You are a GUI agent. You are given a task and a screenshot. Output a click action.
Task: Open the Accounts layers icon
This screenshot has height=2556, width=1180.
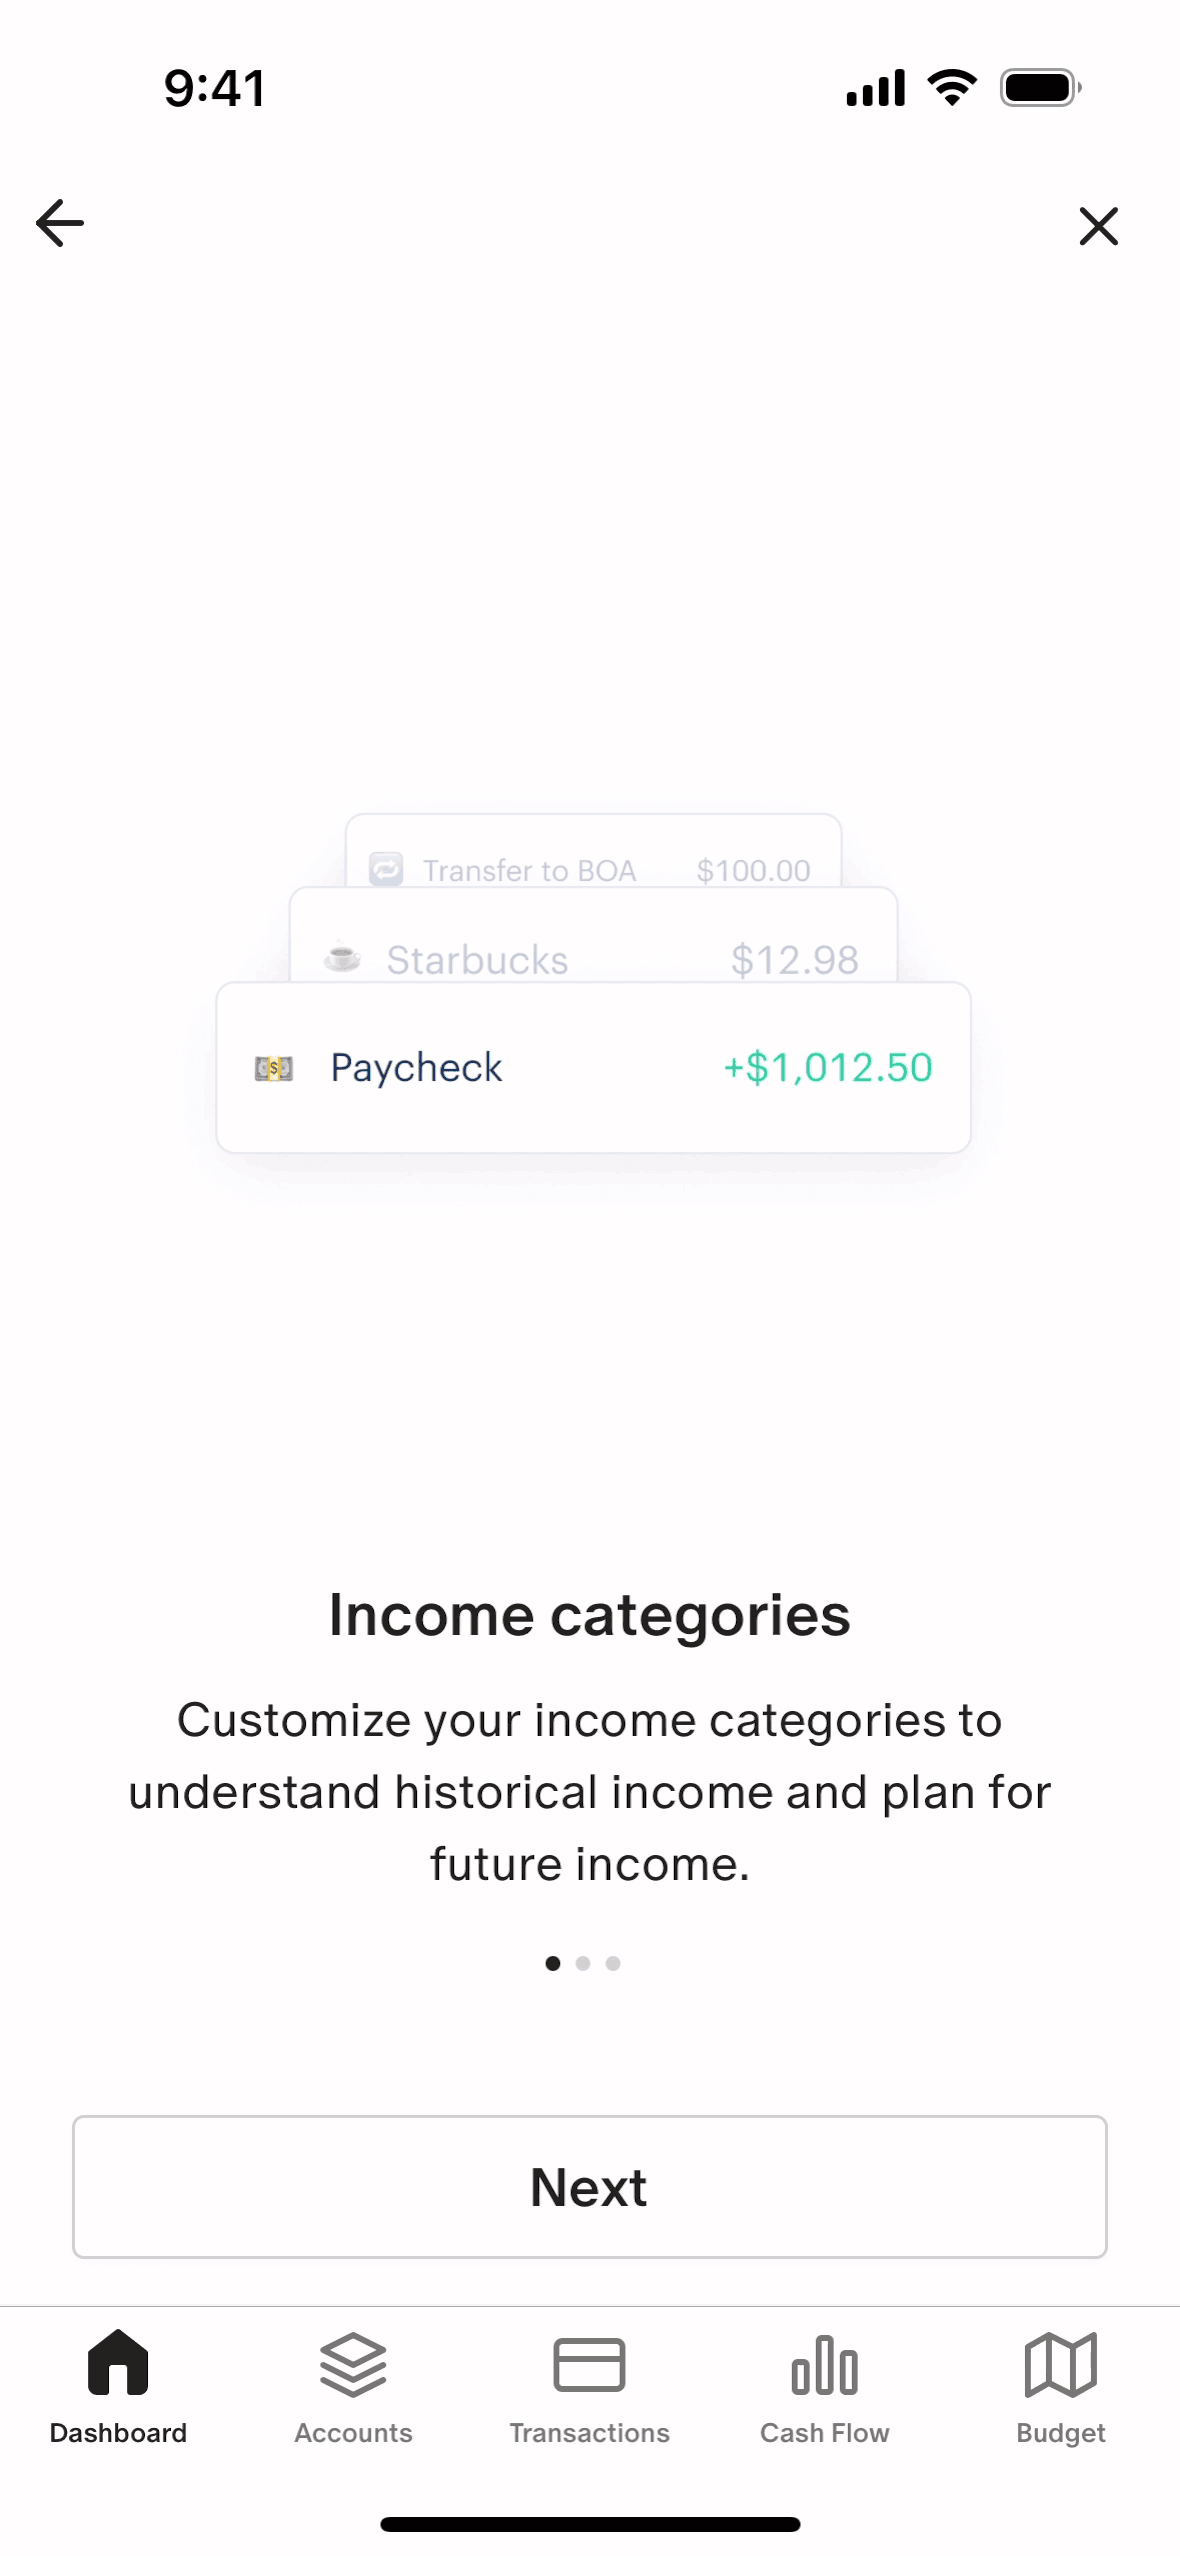point(353,2365)
